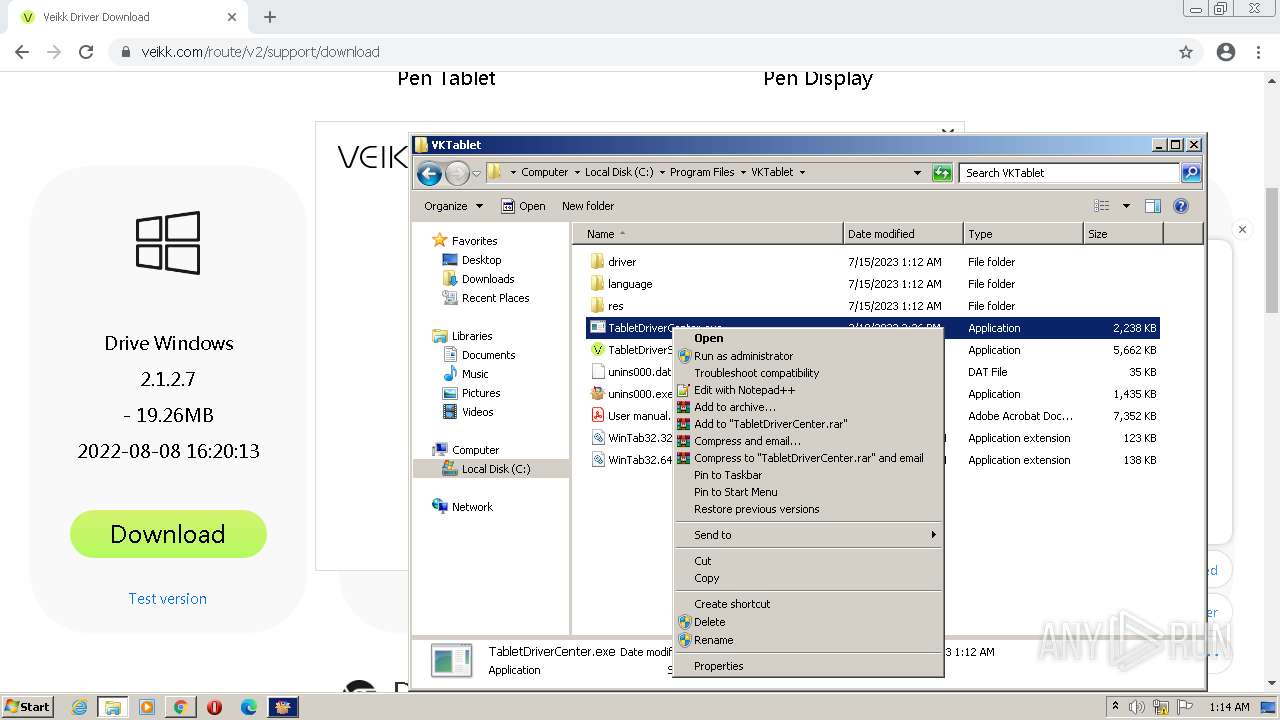Choose Pin to Taskbar
The image size is (1280, 720).
pyautogui.click(x=808, y=475)
